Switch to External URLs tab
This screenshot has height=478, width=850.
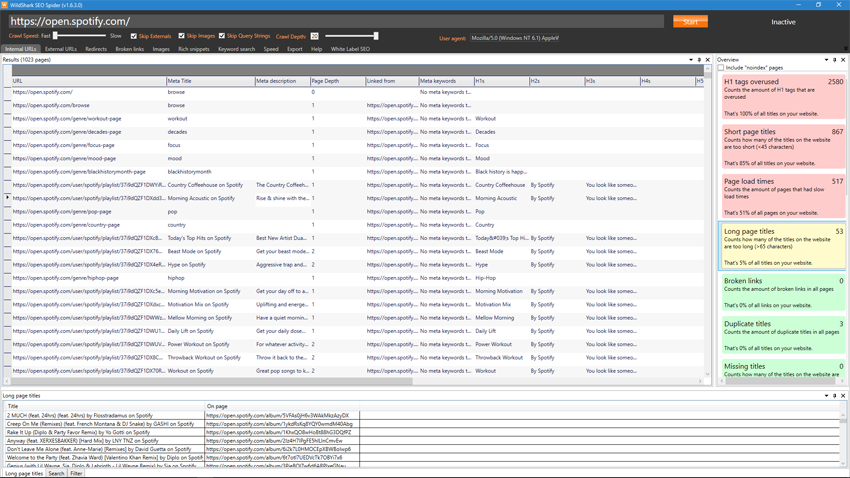61,49
